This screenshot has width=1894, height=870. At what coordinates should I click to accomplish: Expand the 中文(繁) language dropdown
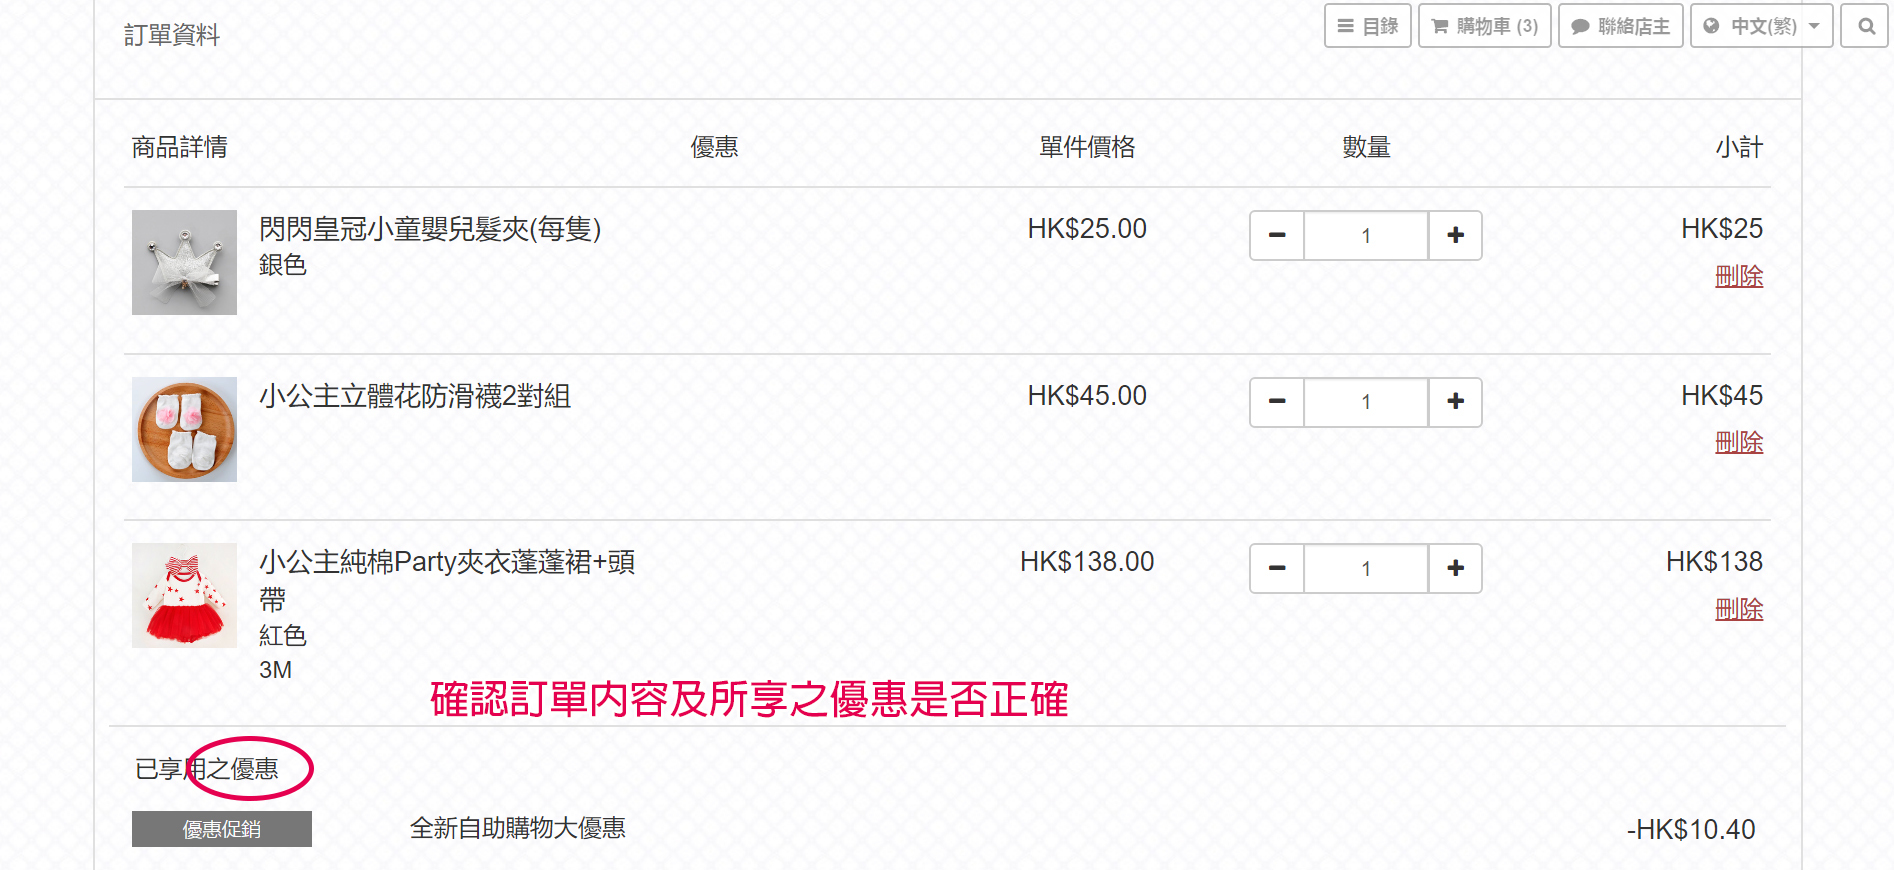tap(1761, 26)
